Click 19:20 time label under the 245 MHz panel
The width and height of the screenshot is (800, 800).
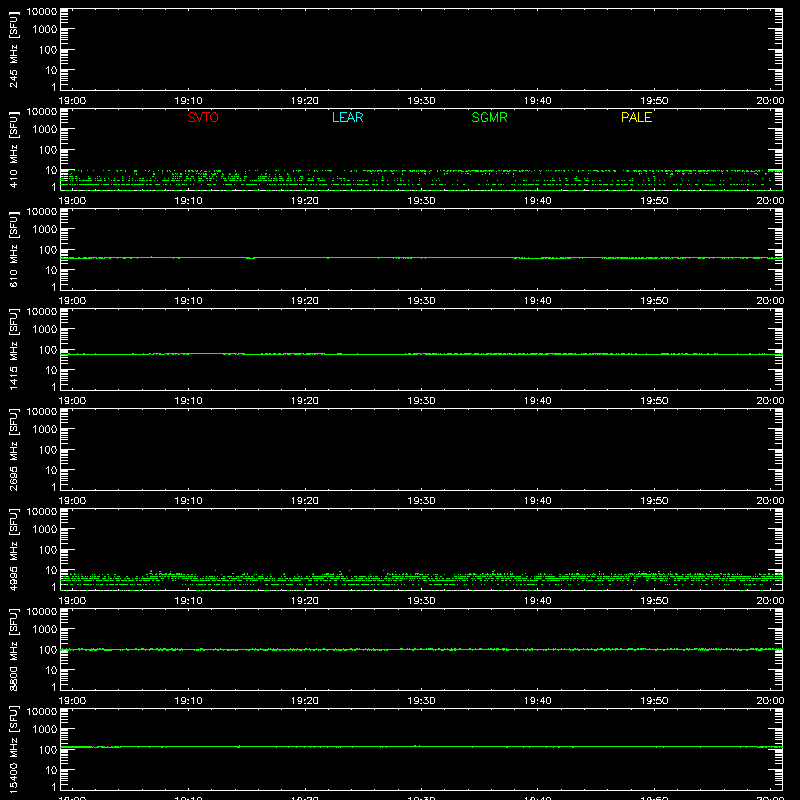point(305,101)
